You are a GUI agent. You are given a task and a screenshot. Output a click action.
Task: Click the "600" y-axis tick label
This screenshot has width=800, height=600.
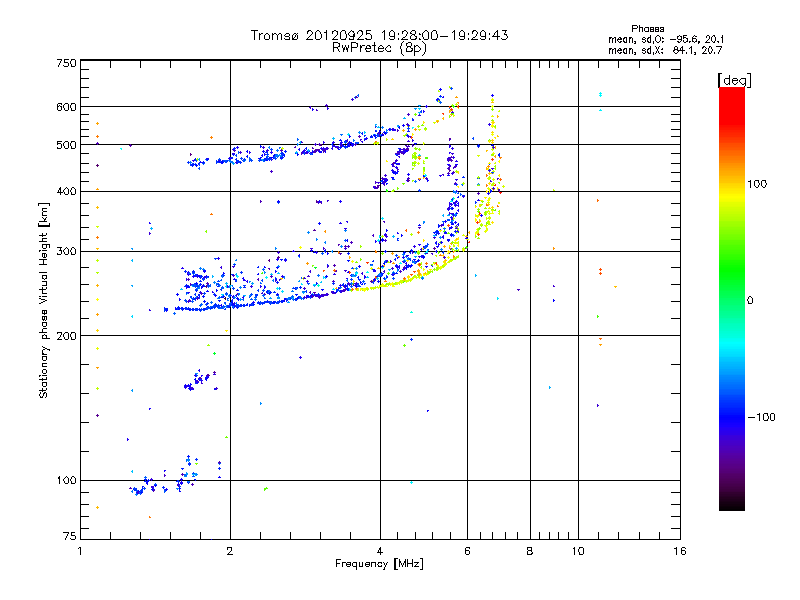tap(66, 107)
